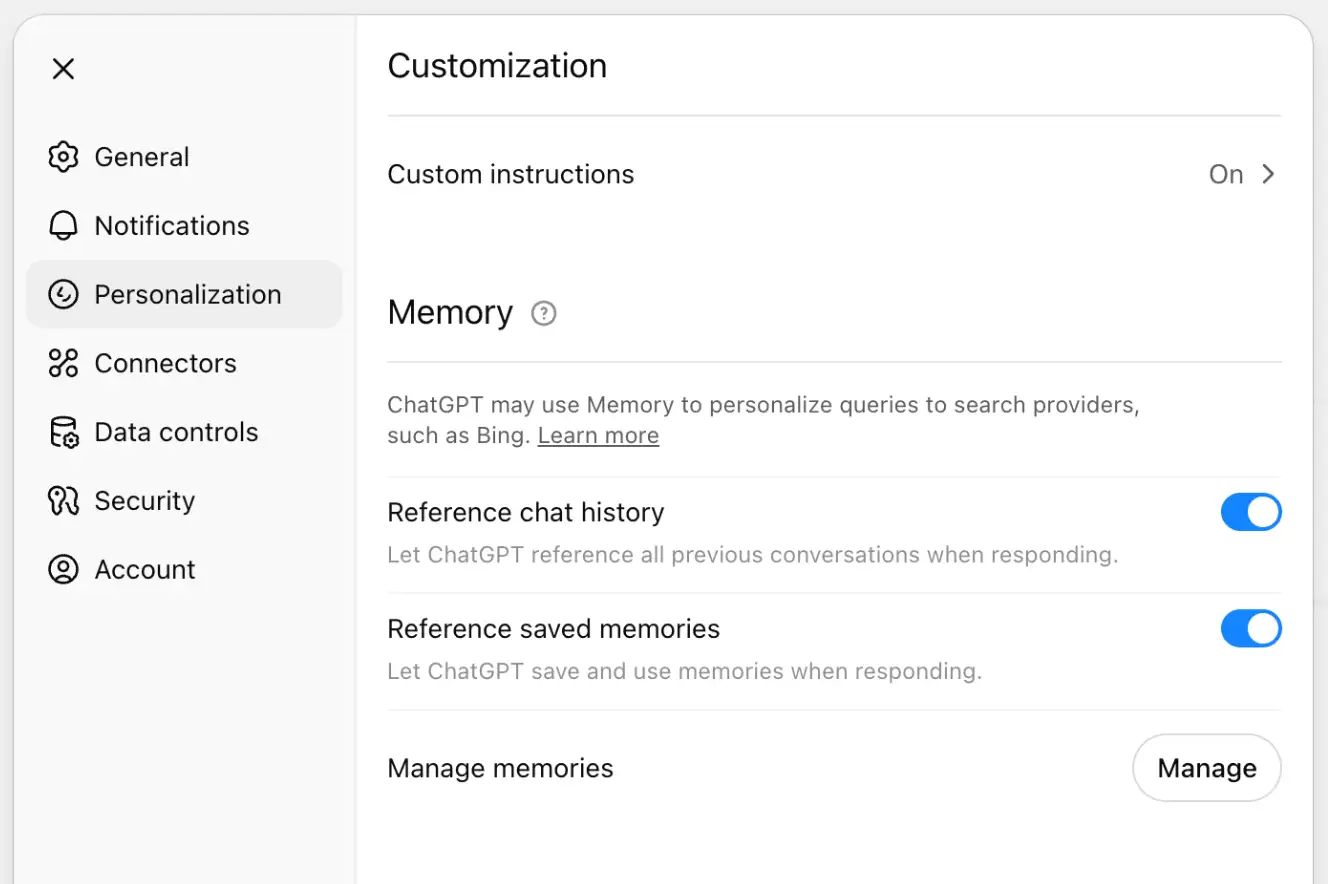Click the Personalization smiley icon
The width and height of the screenshot is (1328, 884).
(63, 295)
